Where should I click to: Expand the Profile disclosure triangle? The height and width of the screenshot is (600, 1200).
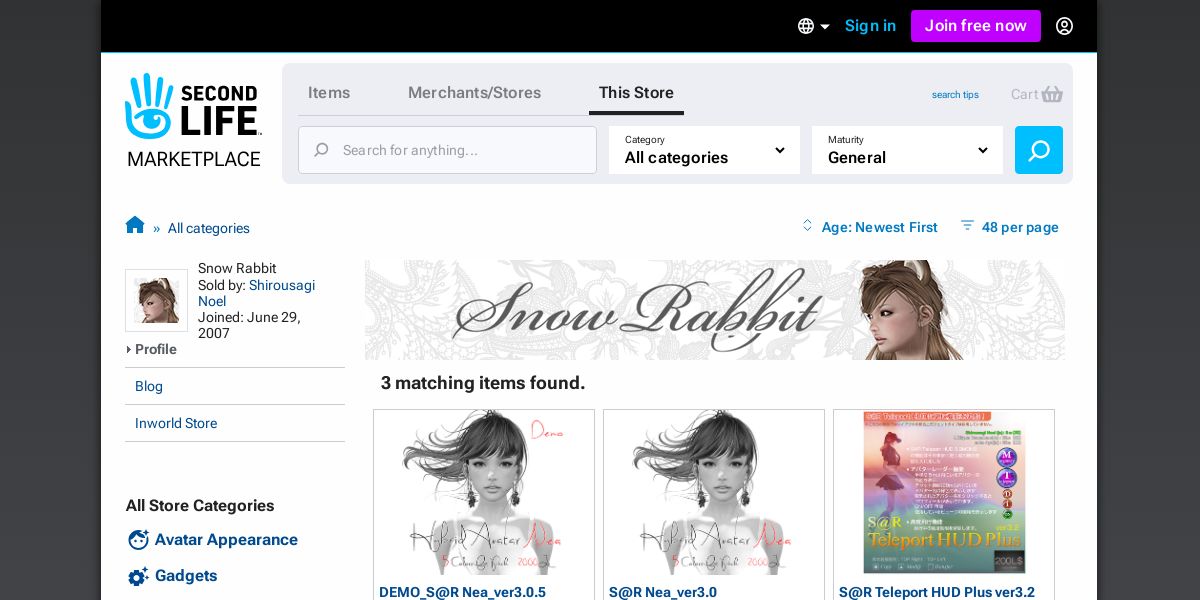coord(129,349)
